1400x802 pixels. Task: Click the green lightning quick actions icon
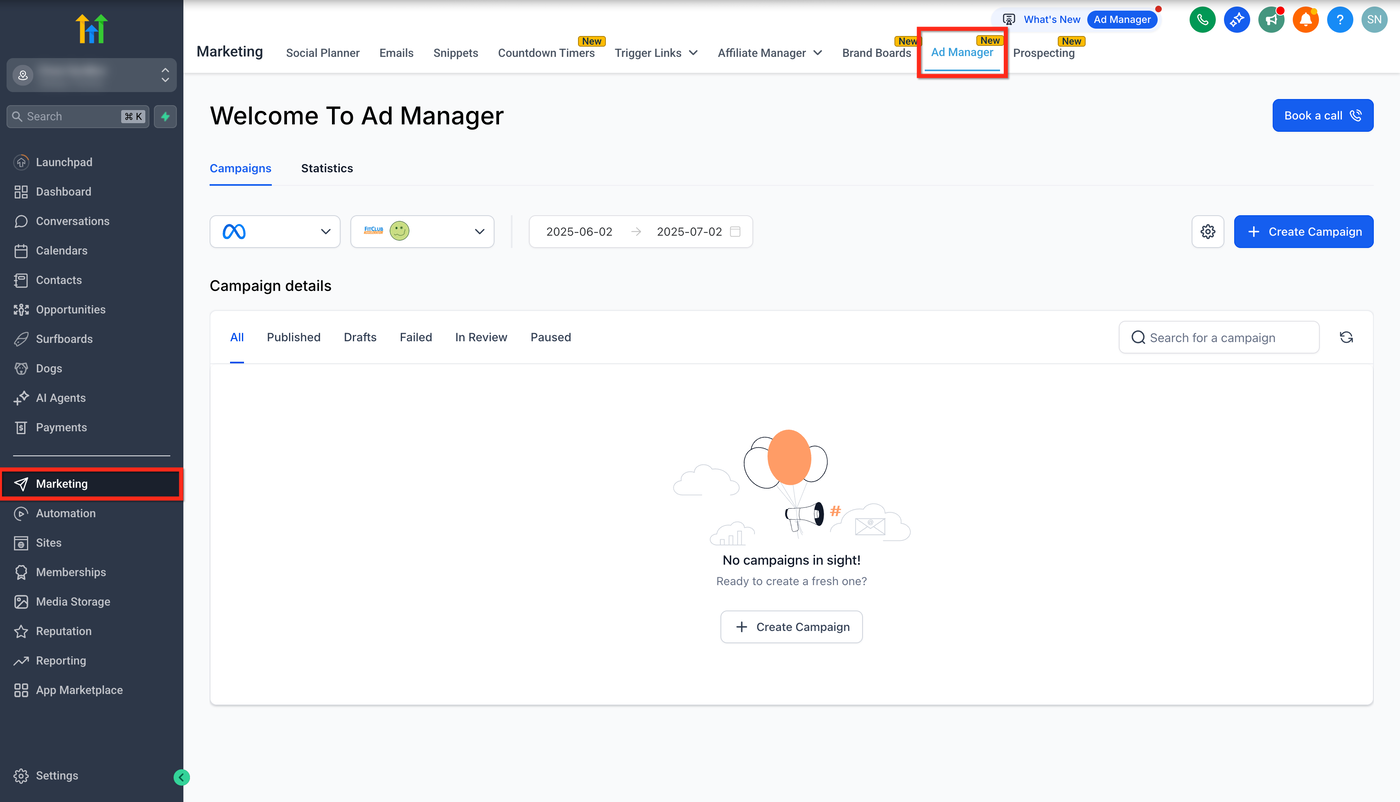(166, 117)
